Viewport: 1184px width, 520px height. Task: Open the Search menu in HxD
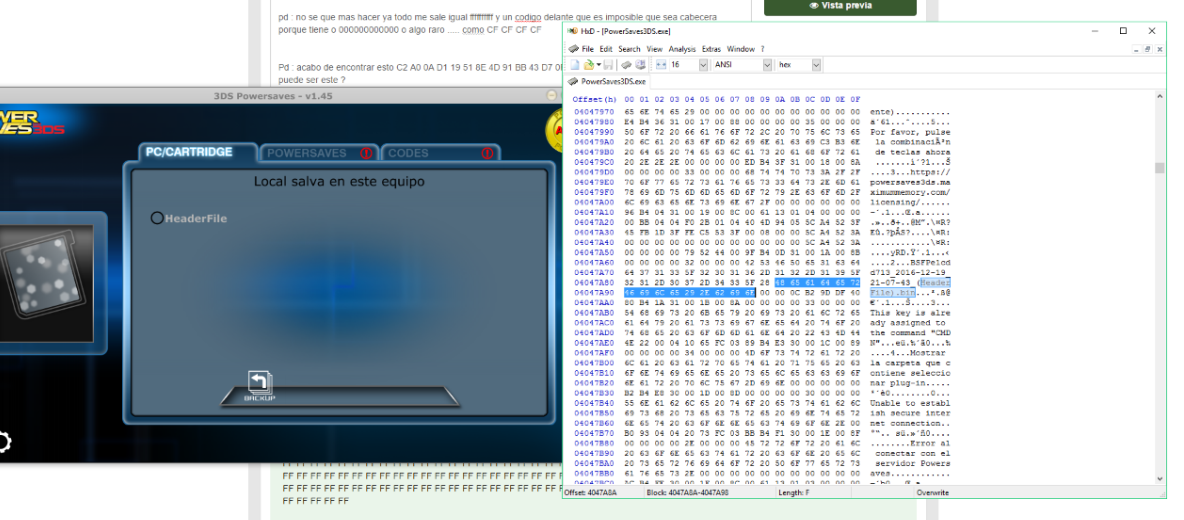pyautogui.click(x=629, y=49)
